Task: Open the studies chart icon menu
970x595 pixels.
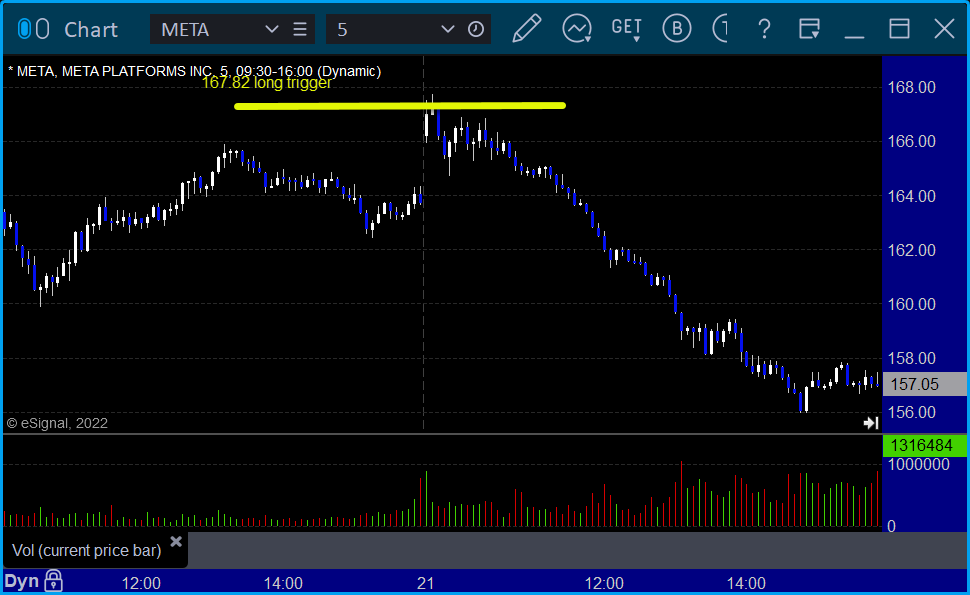Action: coord(577,29)
